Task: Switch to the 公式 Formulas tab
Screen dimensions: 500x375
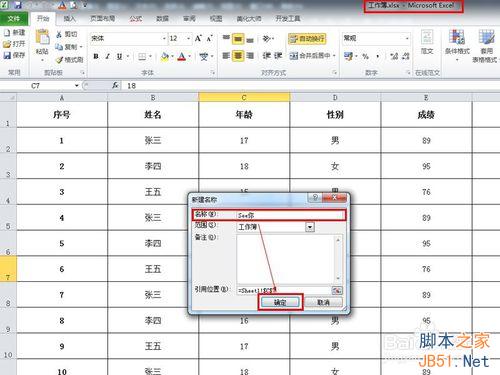Action: 135,19
